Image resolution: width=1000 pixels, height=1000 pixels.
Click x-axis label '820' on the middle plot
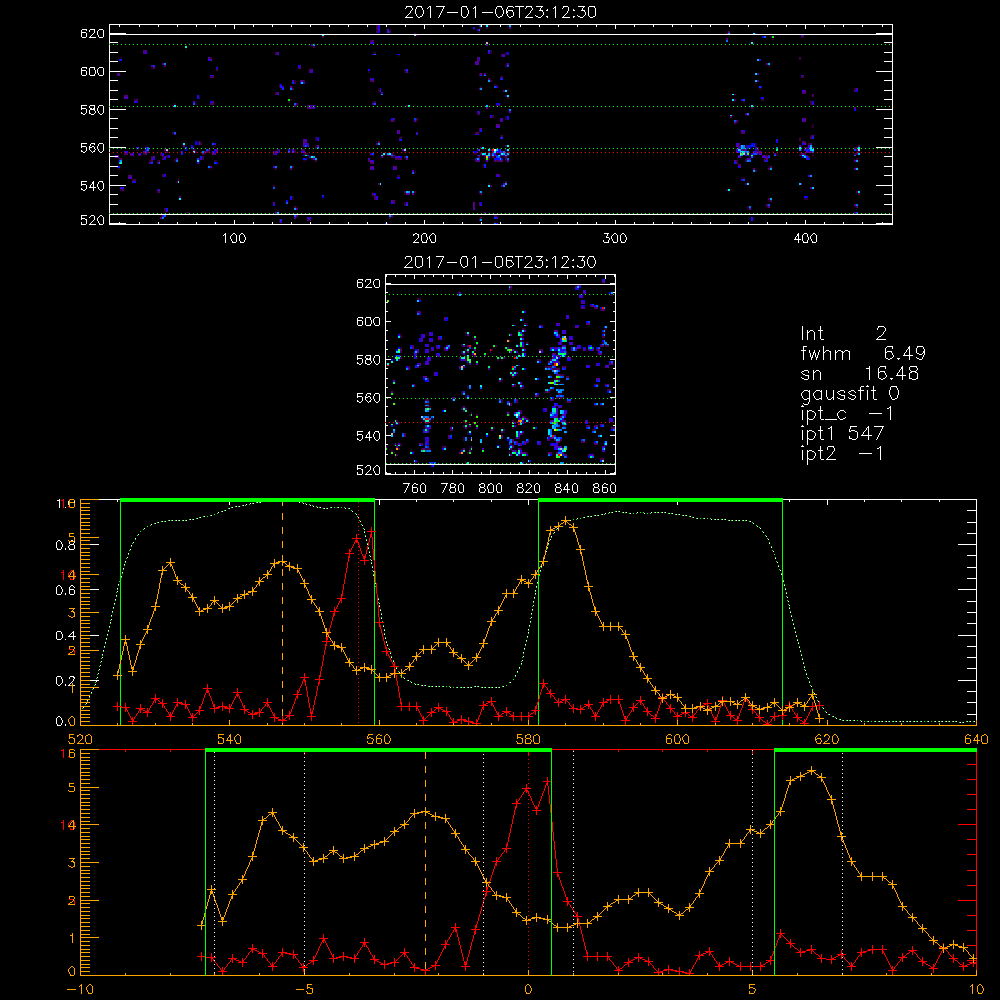pyautogui.click(x=529, y=489)
